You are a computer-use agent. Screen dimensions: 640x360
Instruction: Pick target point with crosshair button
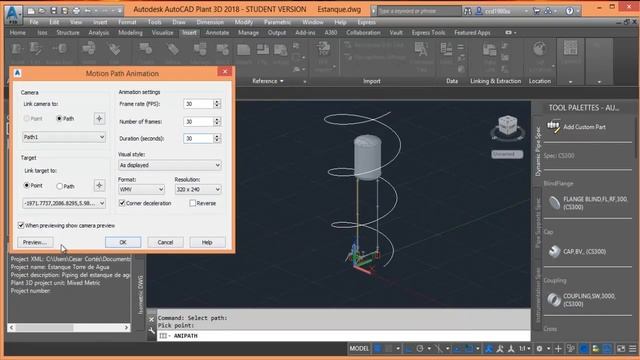(99, 186)
